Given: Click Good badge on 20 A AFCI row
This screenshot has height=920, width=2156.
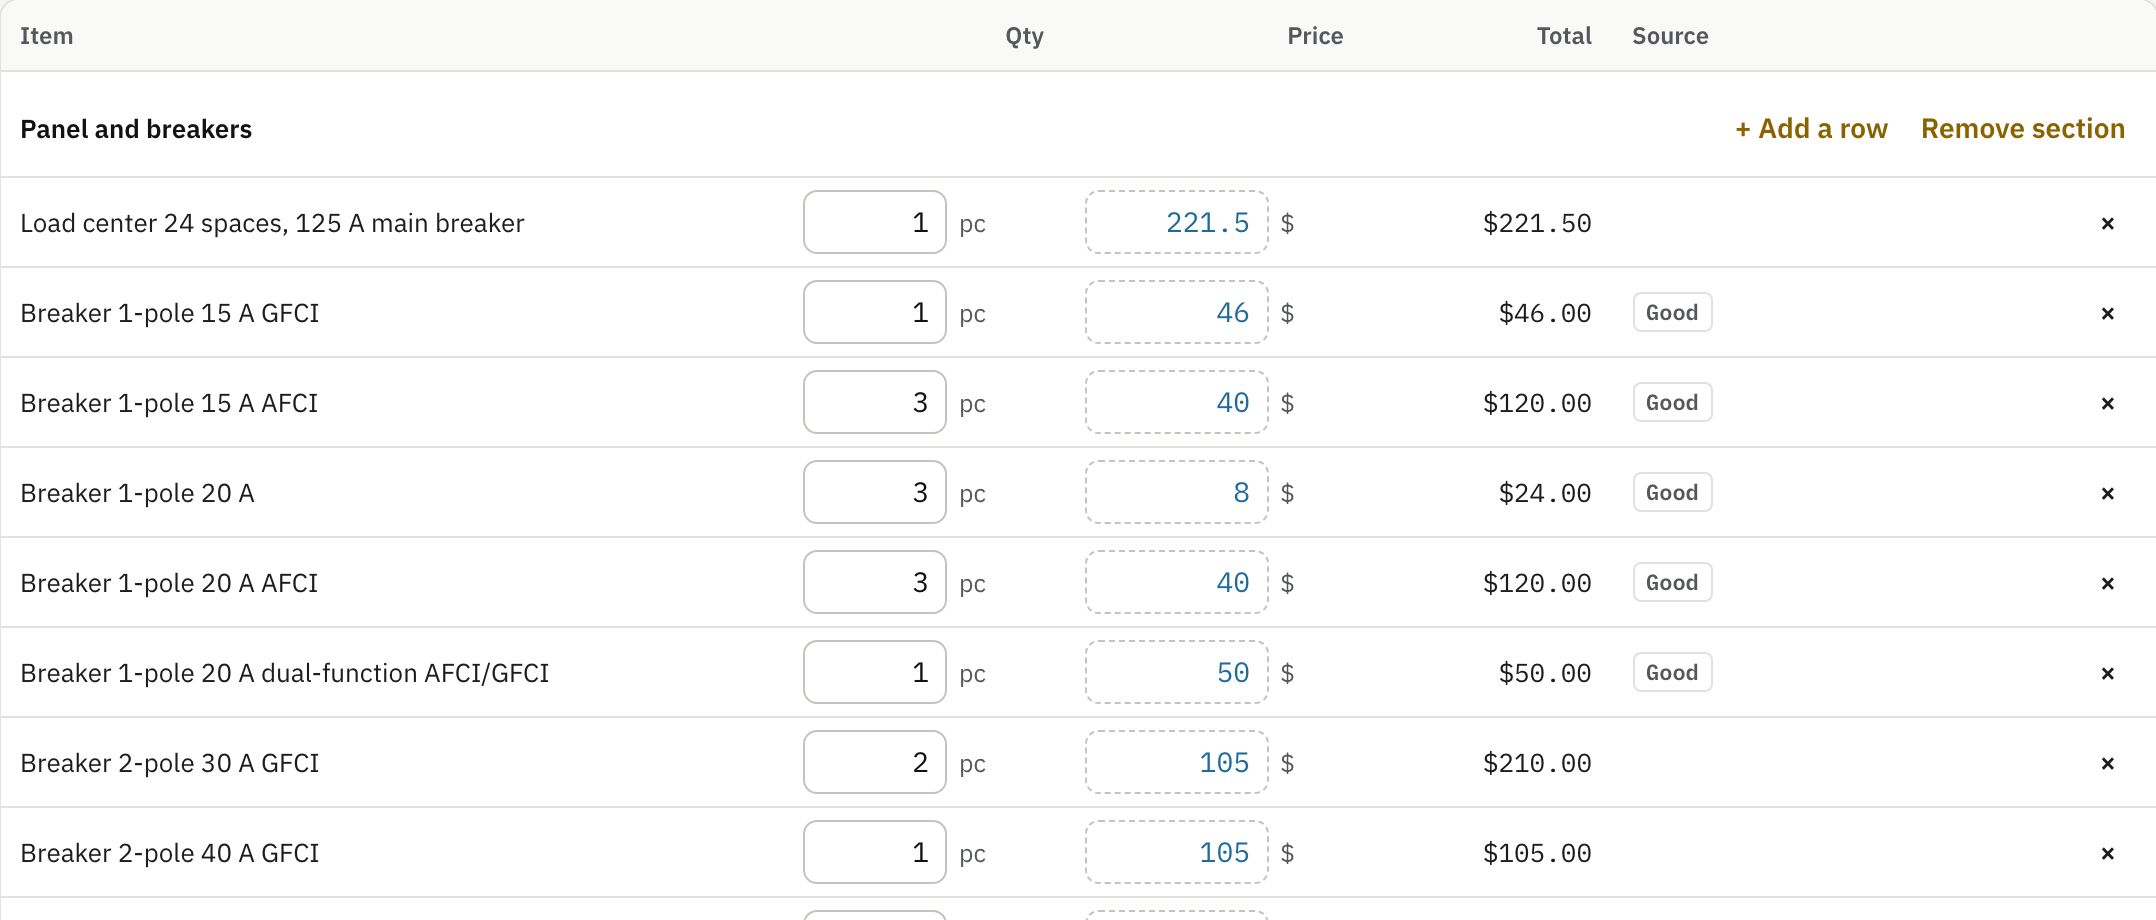Looking at the screenshot, I should (x=1672, y=582).
